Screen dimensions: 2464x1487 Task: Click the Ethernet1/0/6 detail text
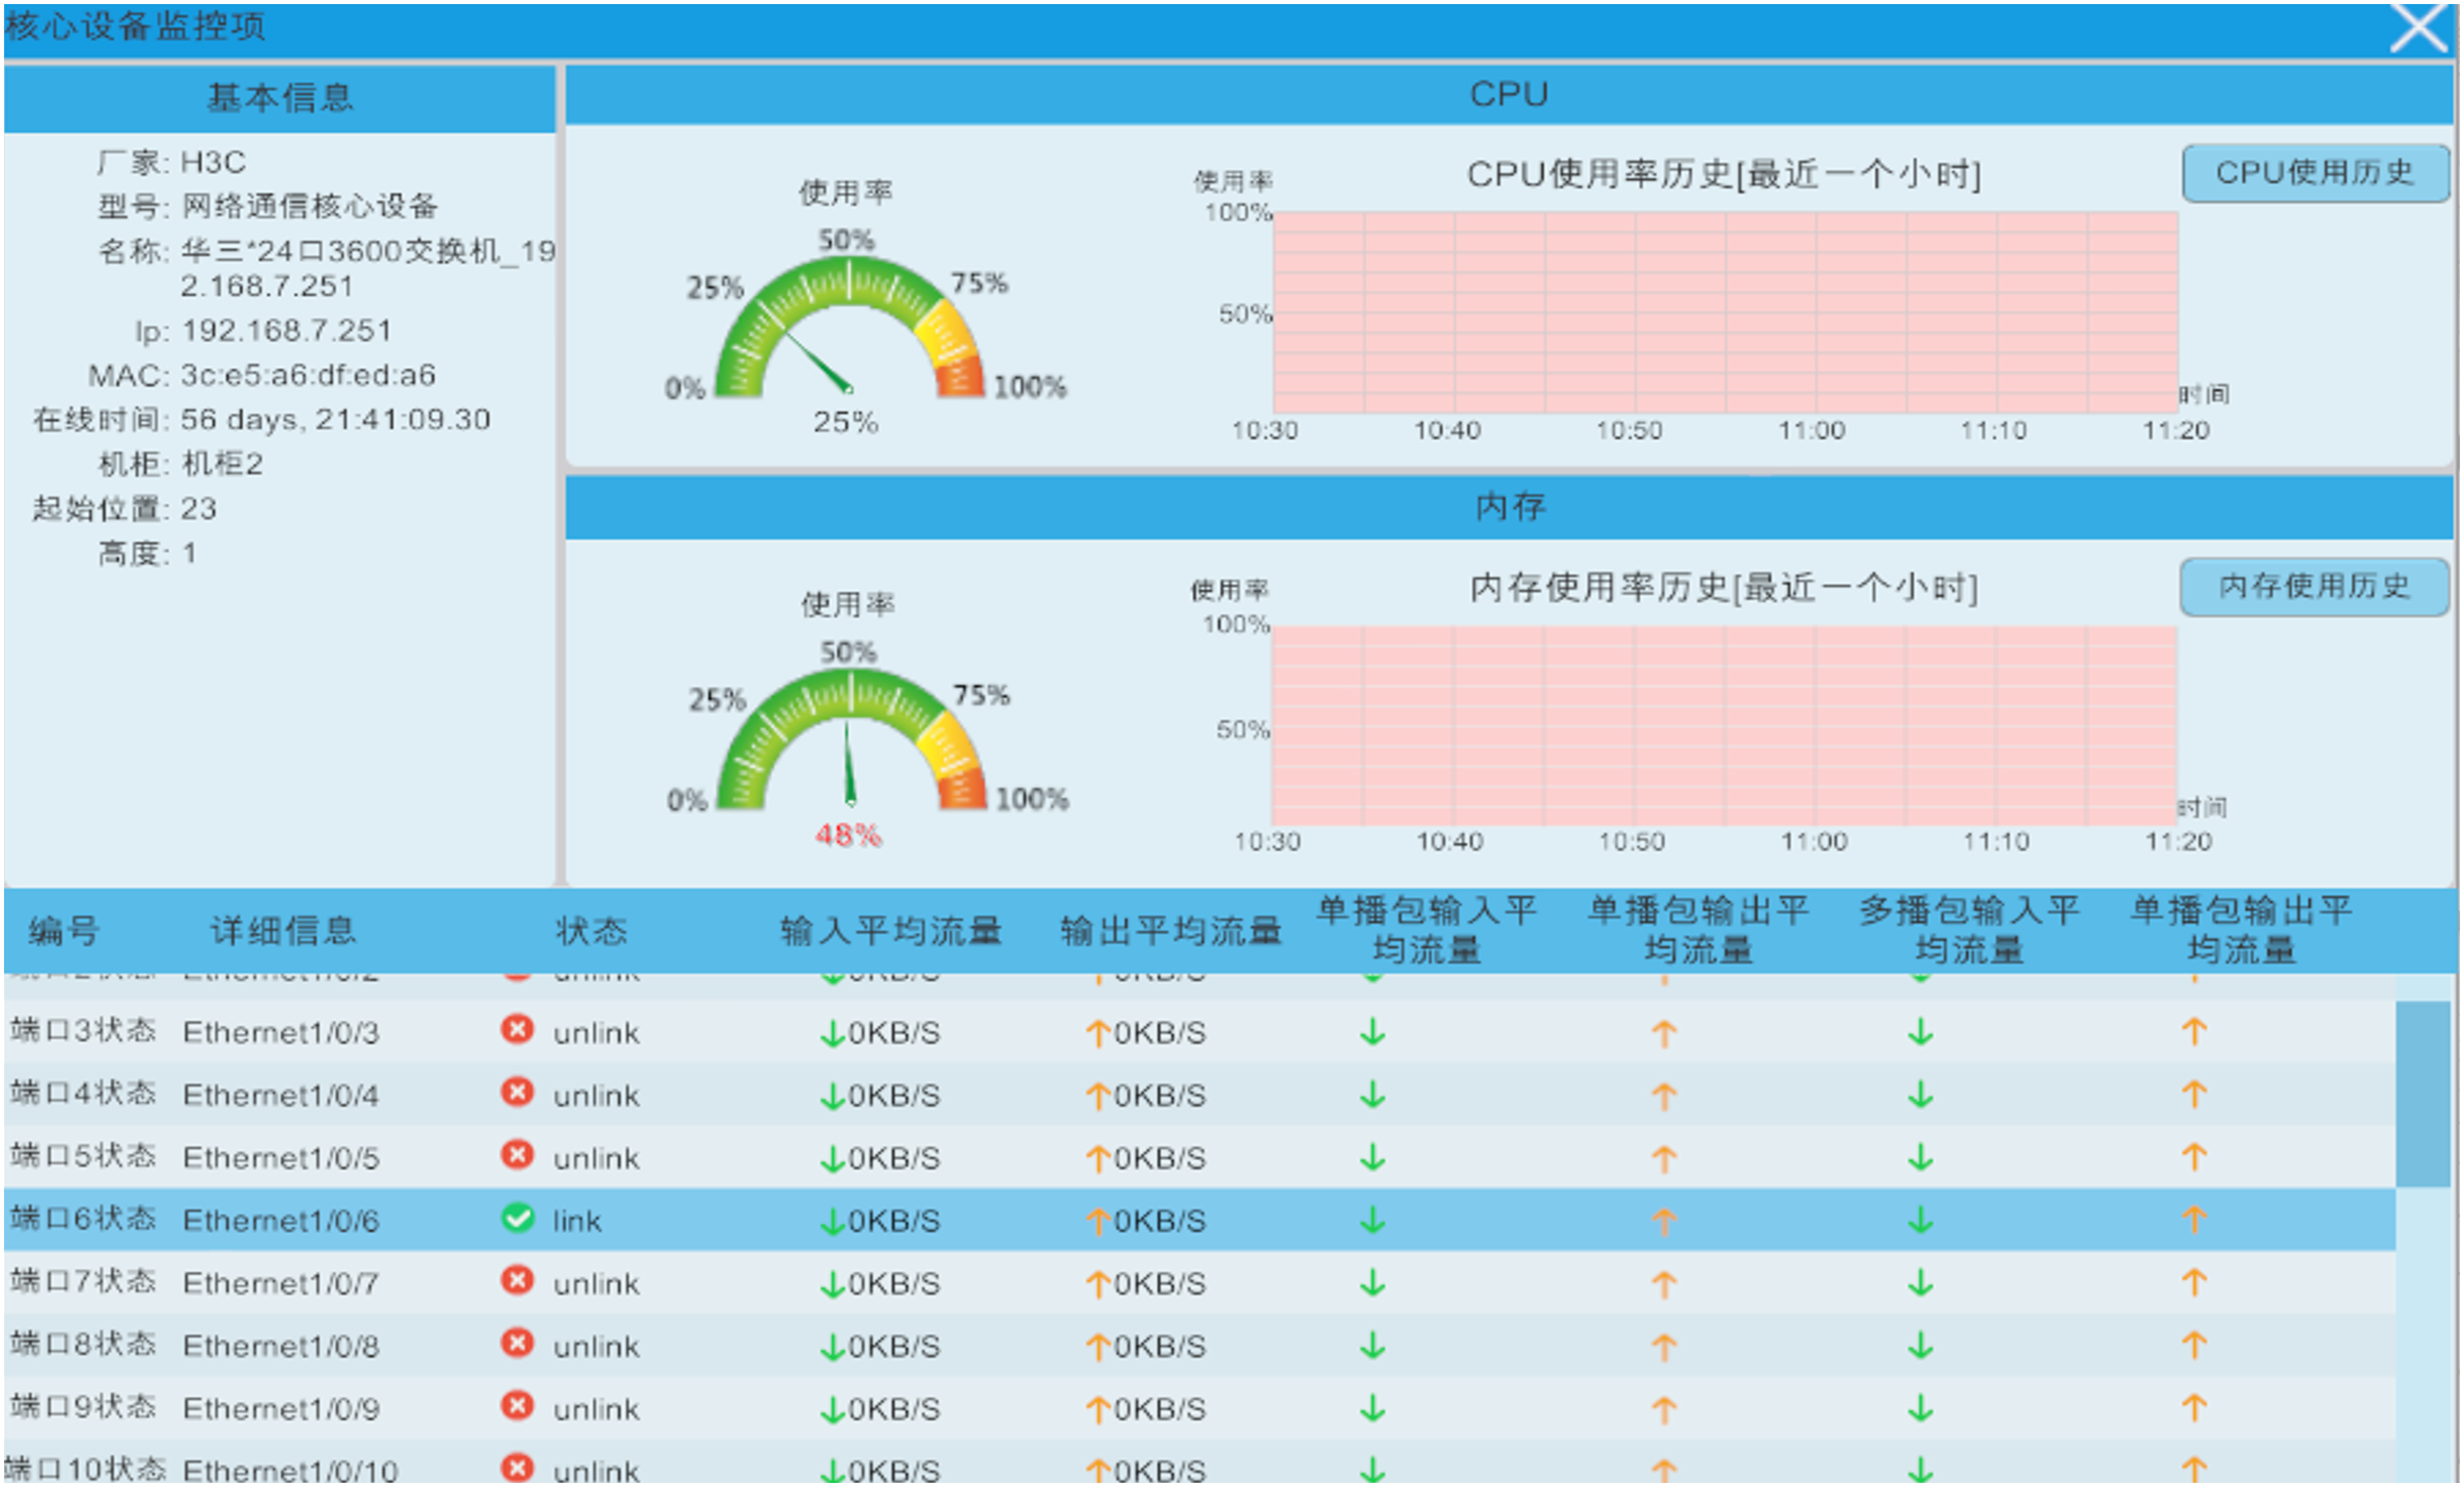click(x=281, y=1221)
